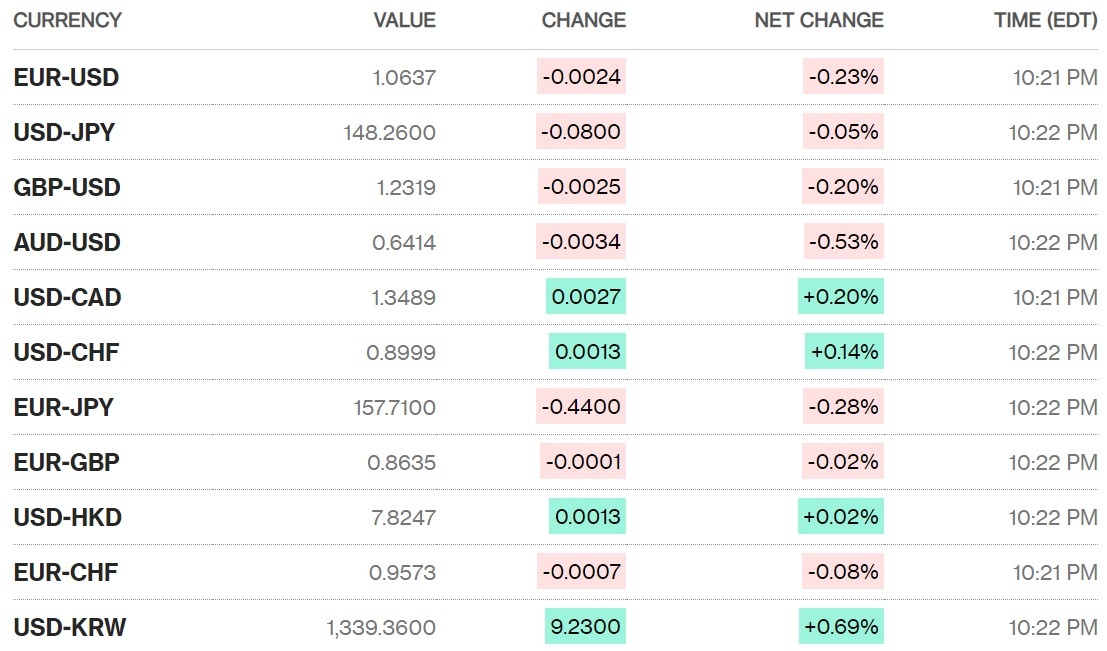Image resolution: width=1107 pixels, height=651 pixels.
Task: Sort by the CHANGE column header
Action: 583,20
